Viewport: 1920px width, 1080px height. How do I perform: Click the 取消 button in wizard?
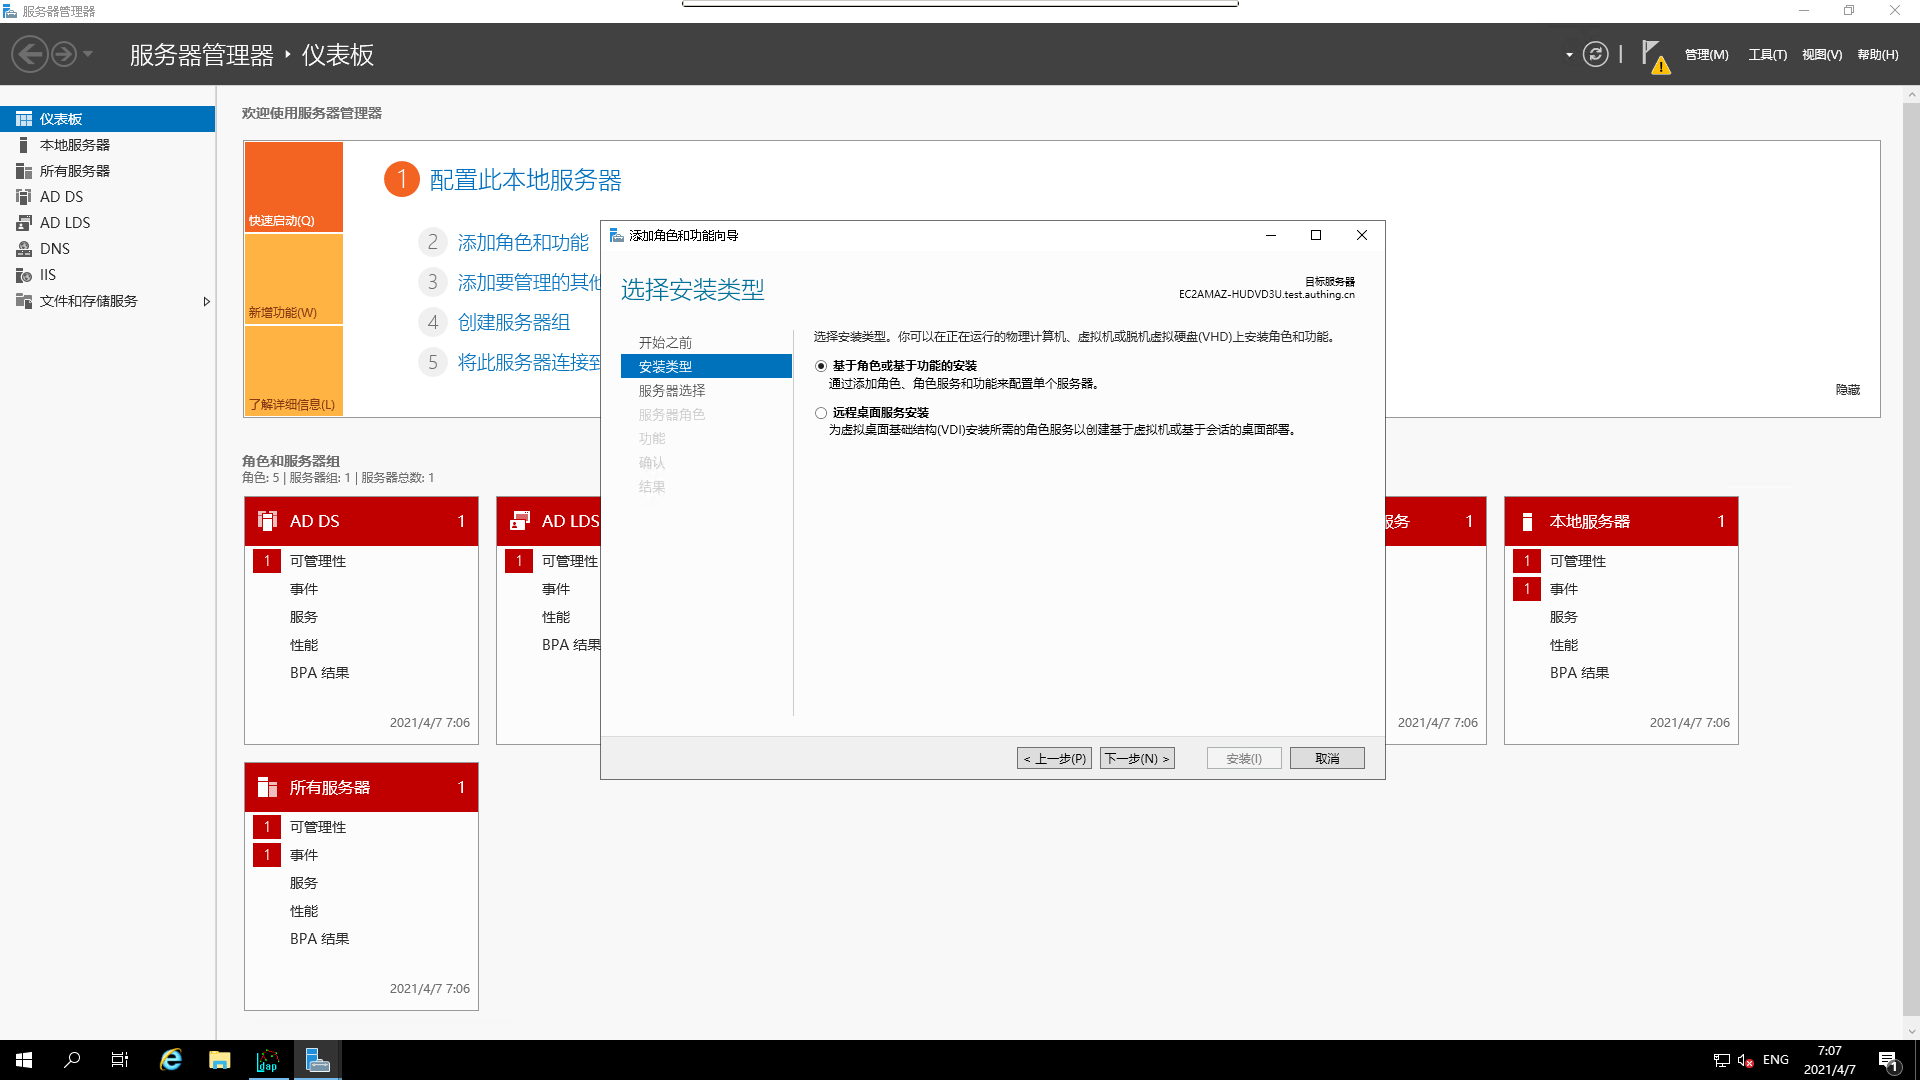pos(1327,758)
